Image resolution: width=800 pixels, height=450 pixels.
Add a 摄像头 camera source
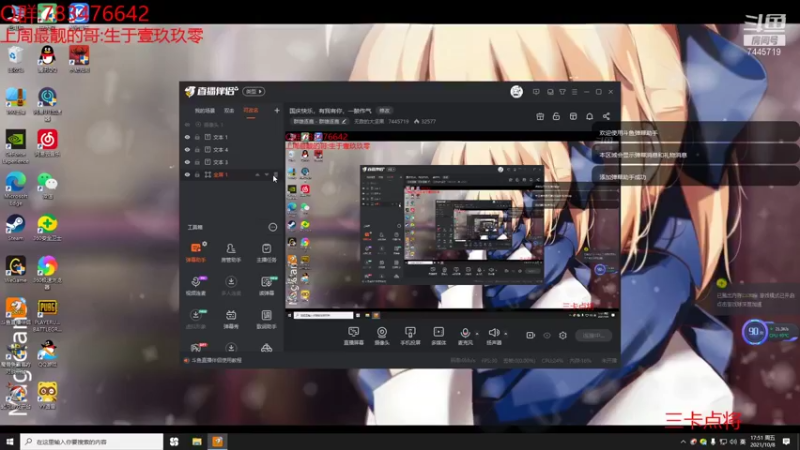pyautogui.click(x=382, y=336)
